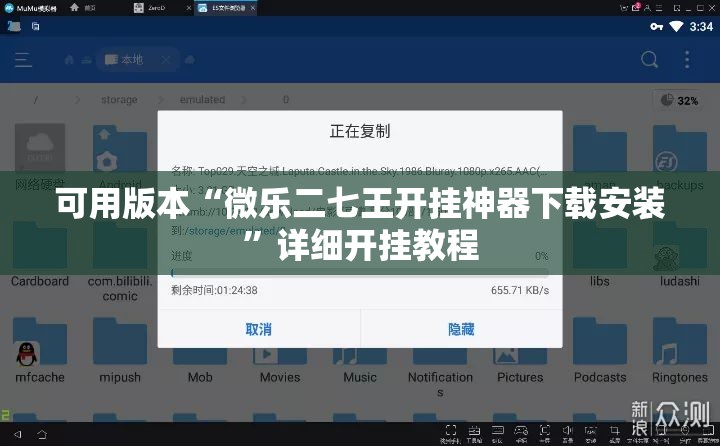720x446 pixels.
Task: Open the three-dot more options menu
Action: [687, 60]
